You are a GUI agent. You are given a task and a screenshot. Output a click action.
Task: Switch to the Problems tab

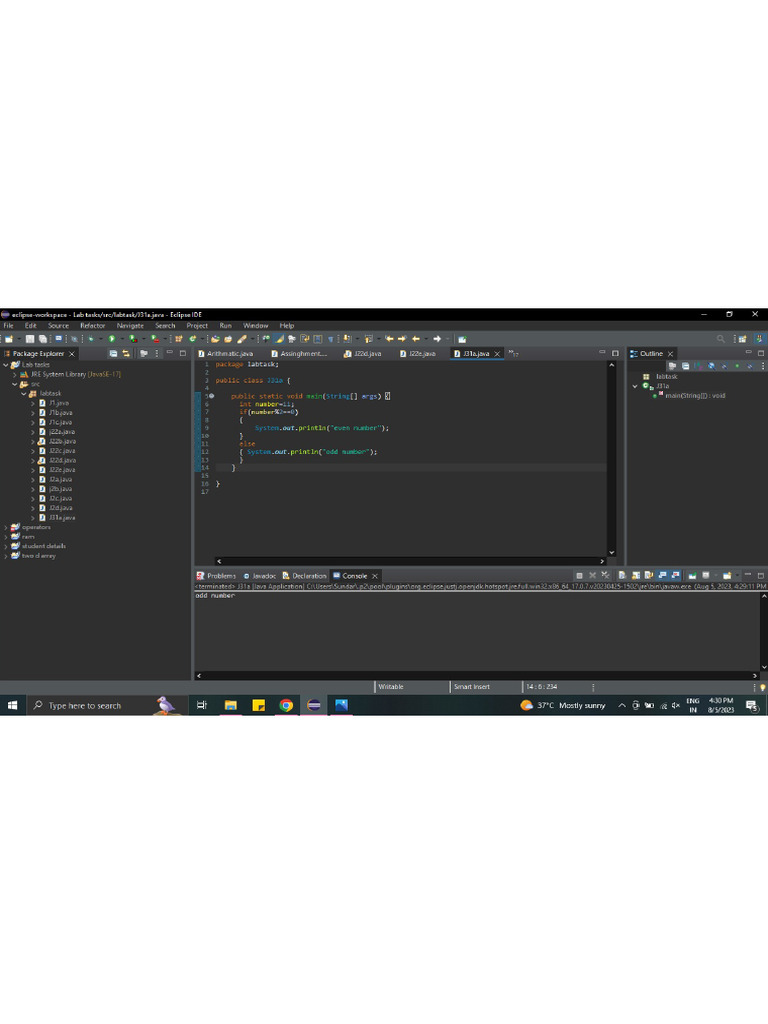[220, 576]
